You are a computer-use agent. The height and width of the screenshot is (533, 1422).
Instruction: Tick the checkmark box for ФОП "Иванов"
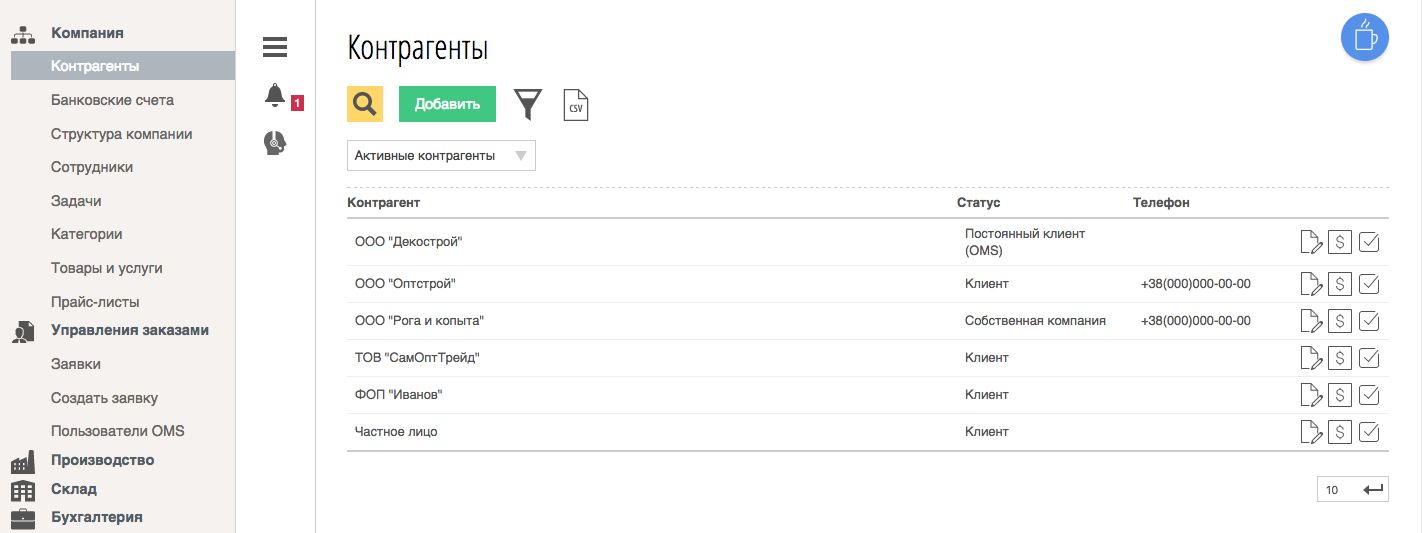coord(1369,395)
